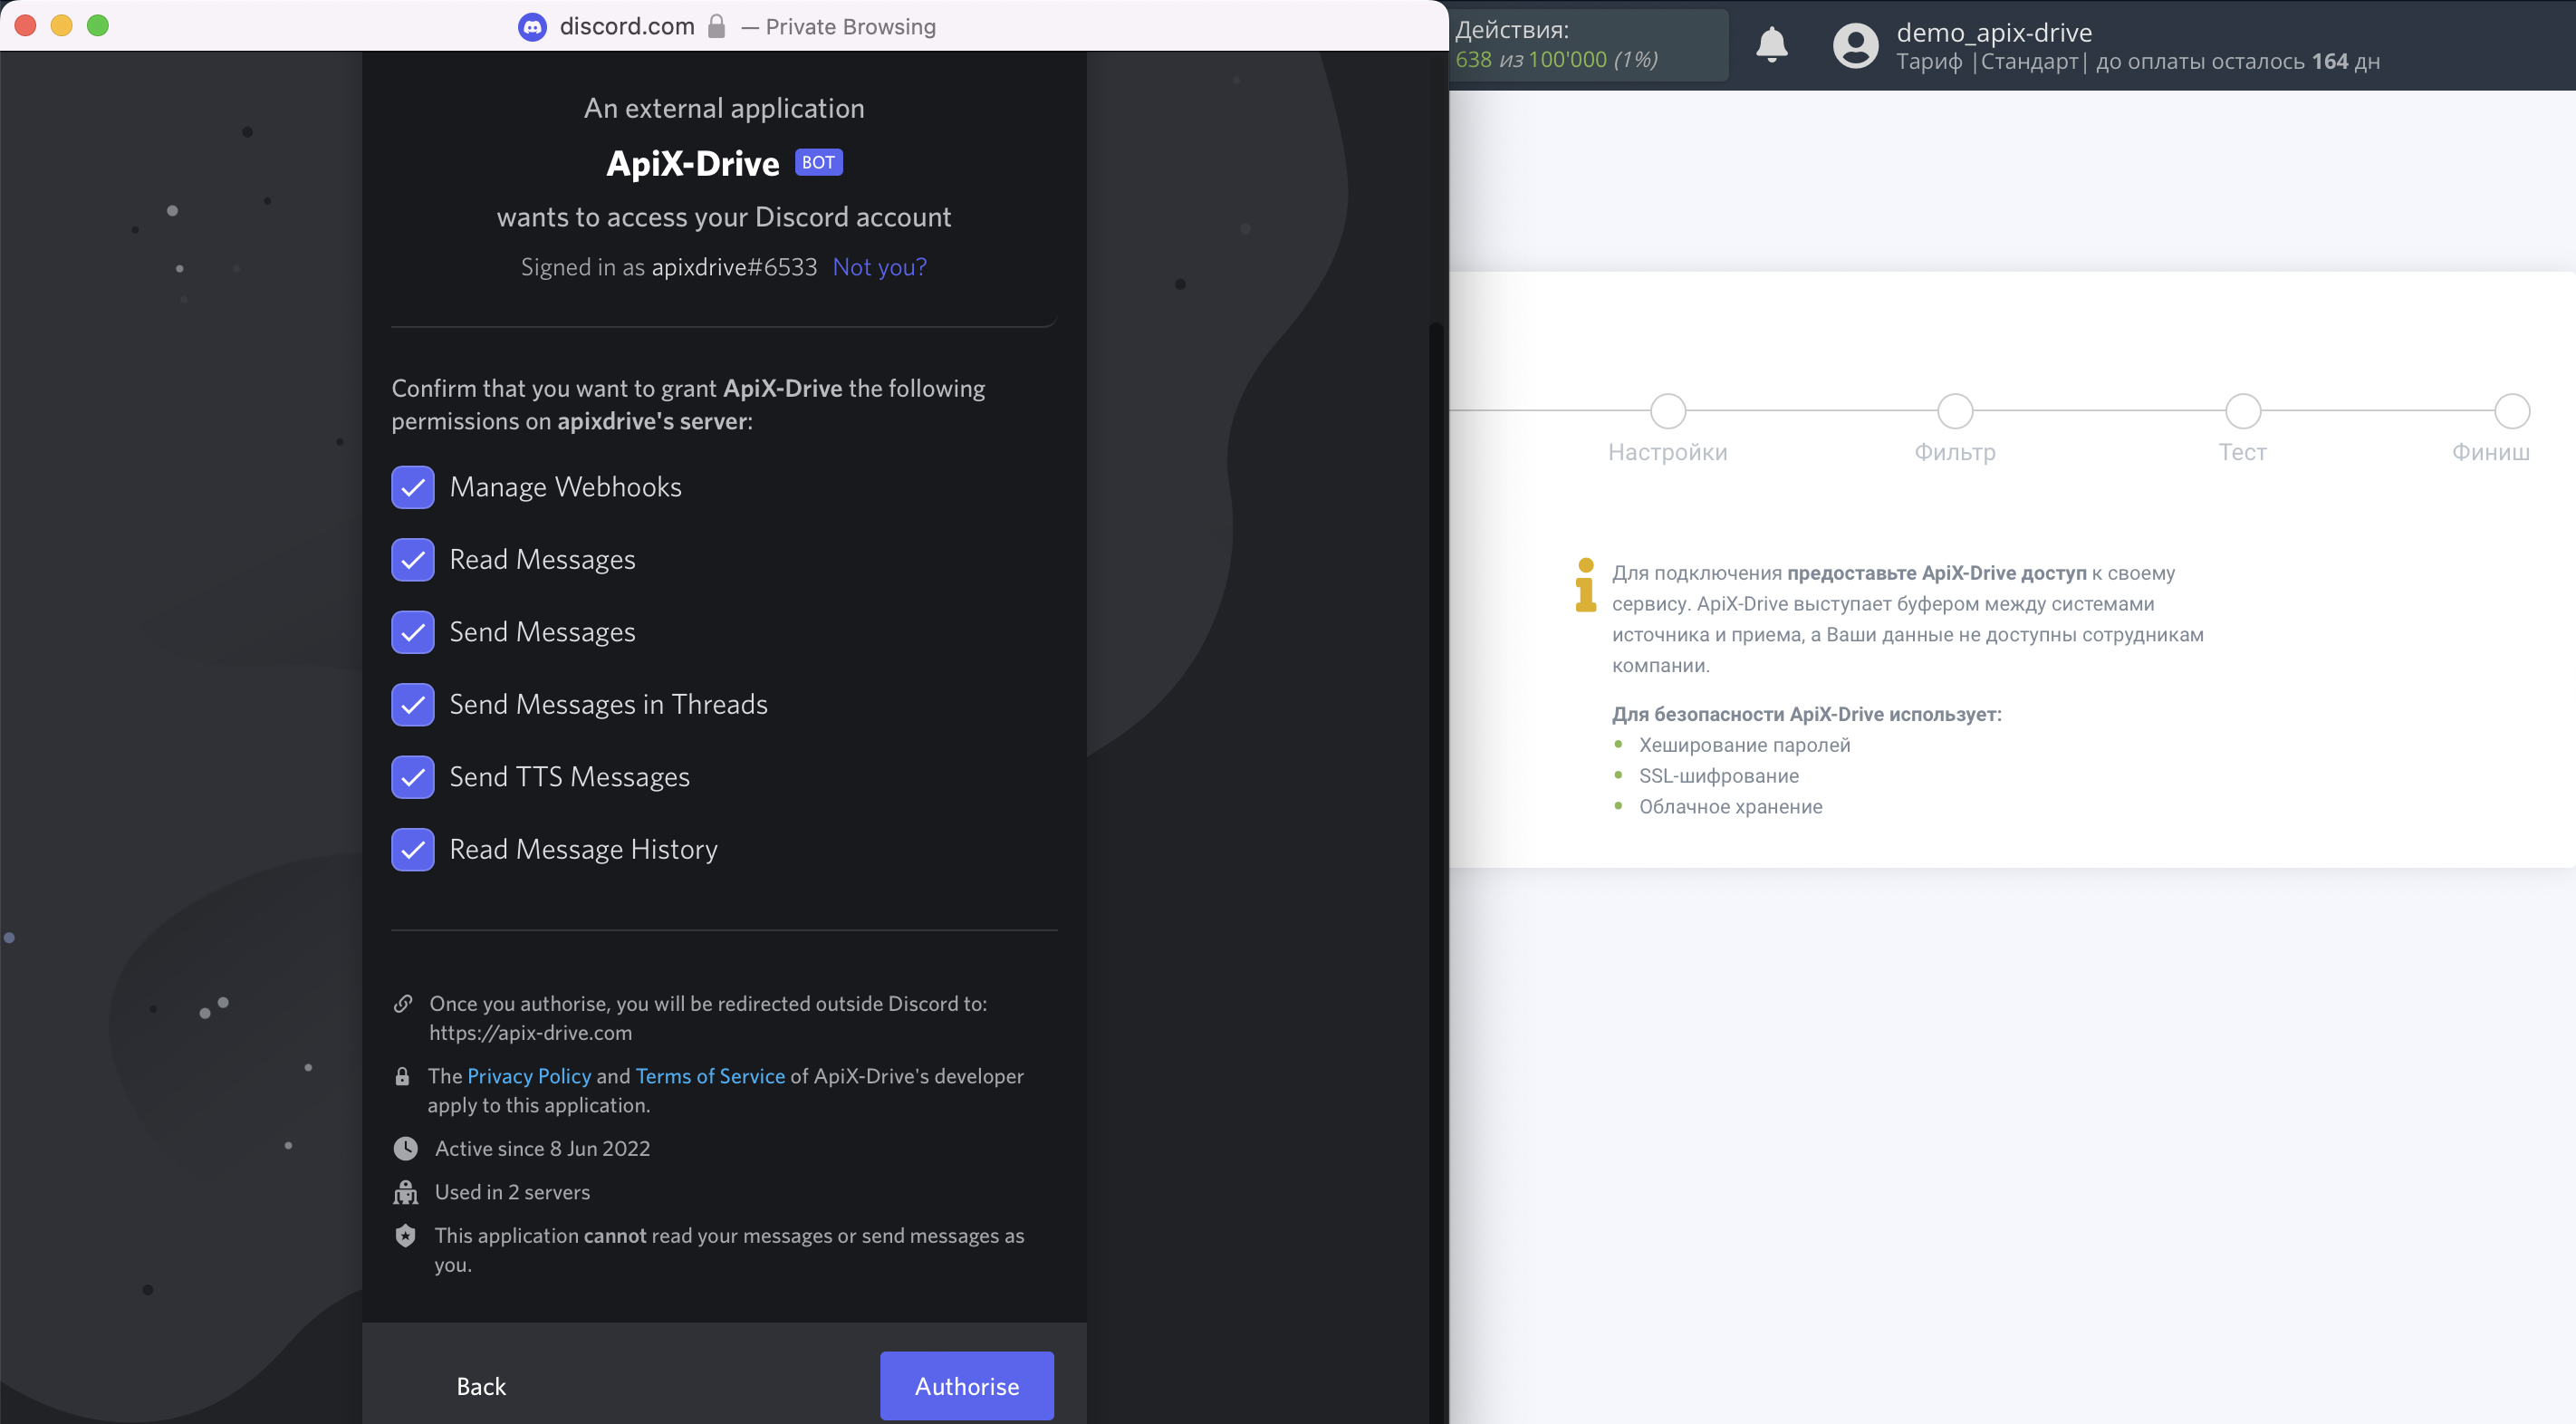Go back using the Back button
The width and height of the screenshot is (2576, 1424).
click(481, 1386)
